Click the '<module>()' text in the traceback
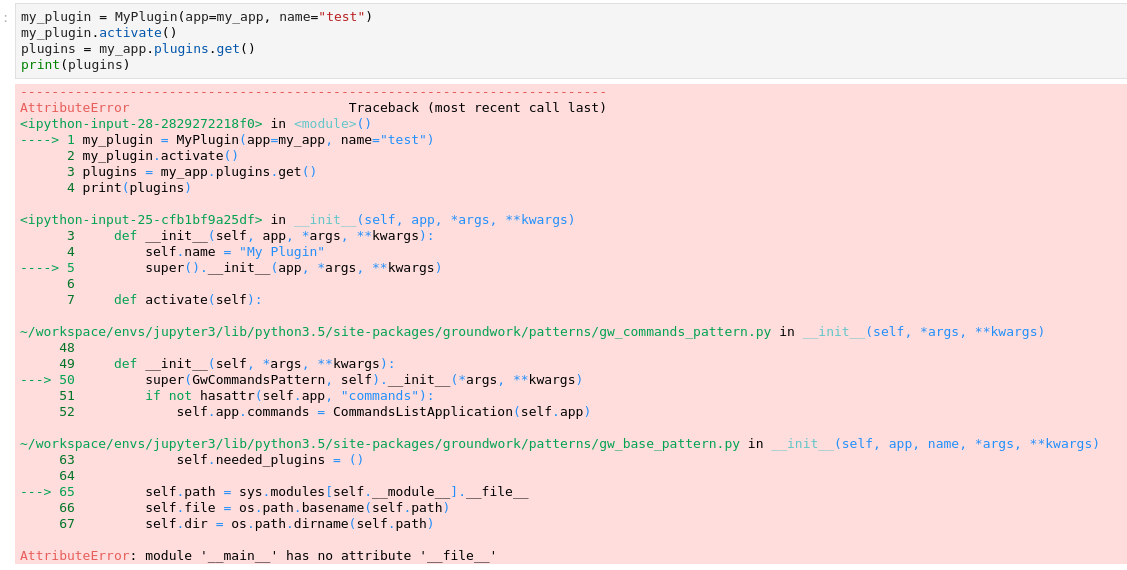Image resolution: width=1127 pixels, height=570 pixels. (333, 124)
